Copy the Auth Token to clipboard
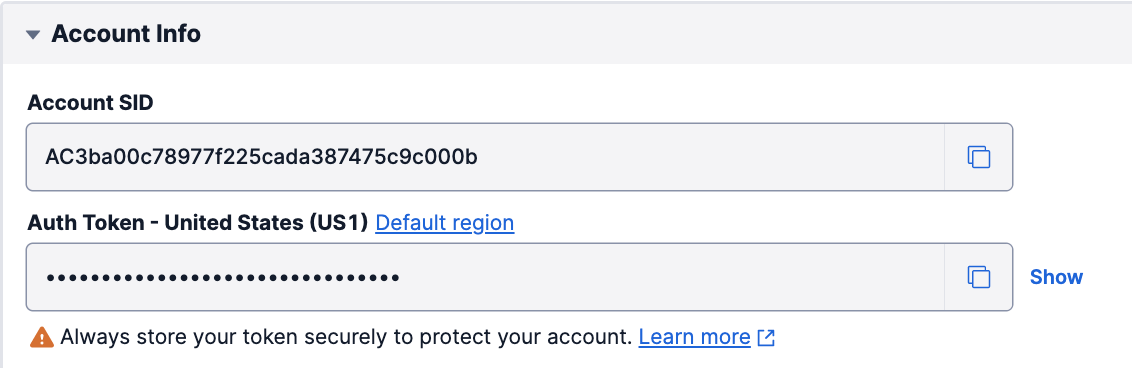Viewport: 1132px width, 368px height. [x=978, y=277]
